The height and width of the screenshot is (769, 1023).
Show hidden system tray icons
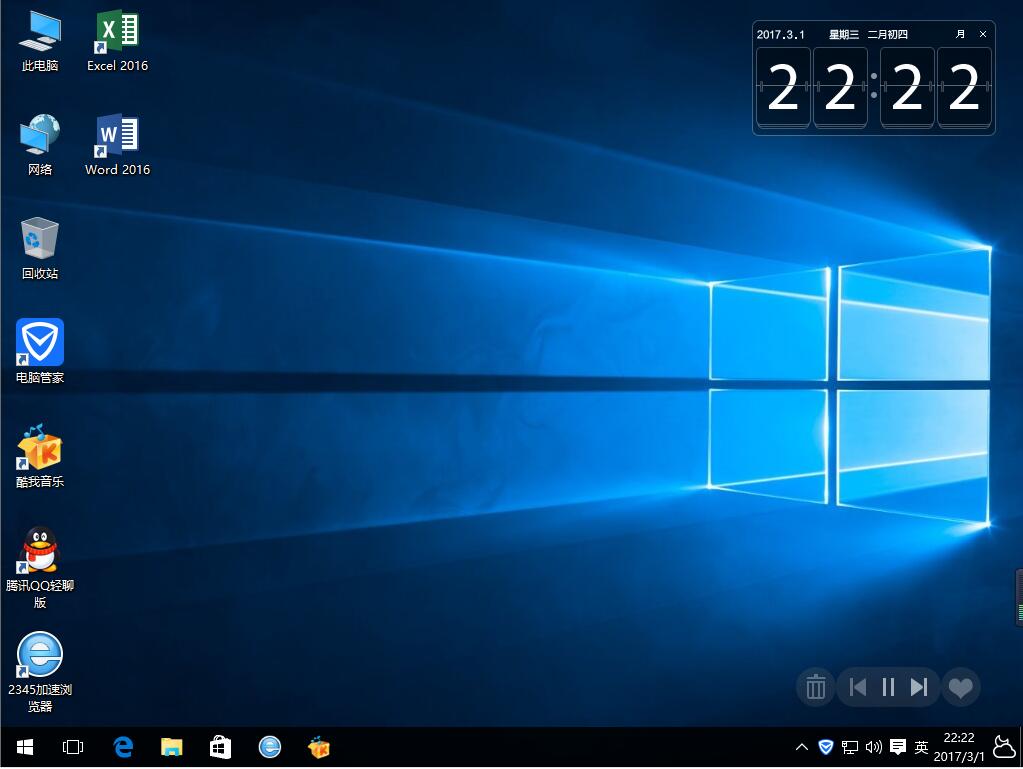(802, 747)
